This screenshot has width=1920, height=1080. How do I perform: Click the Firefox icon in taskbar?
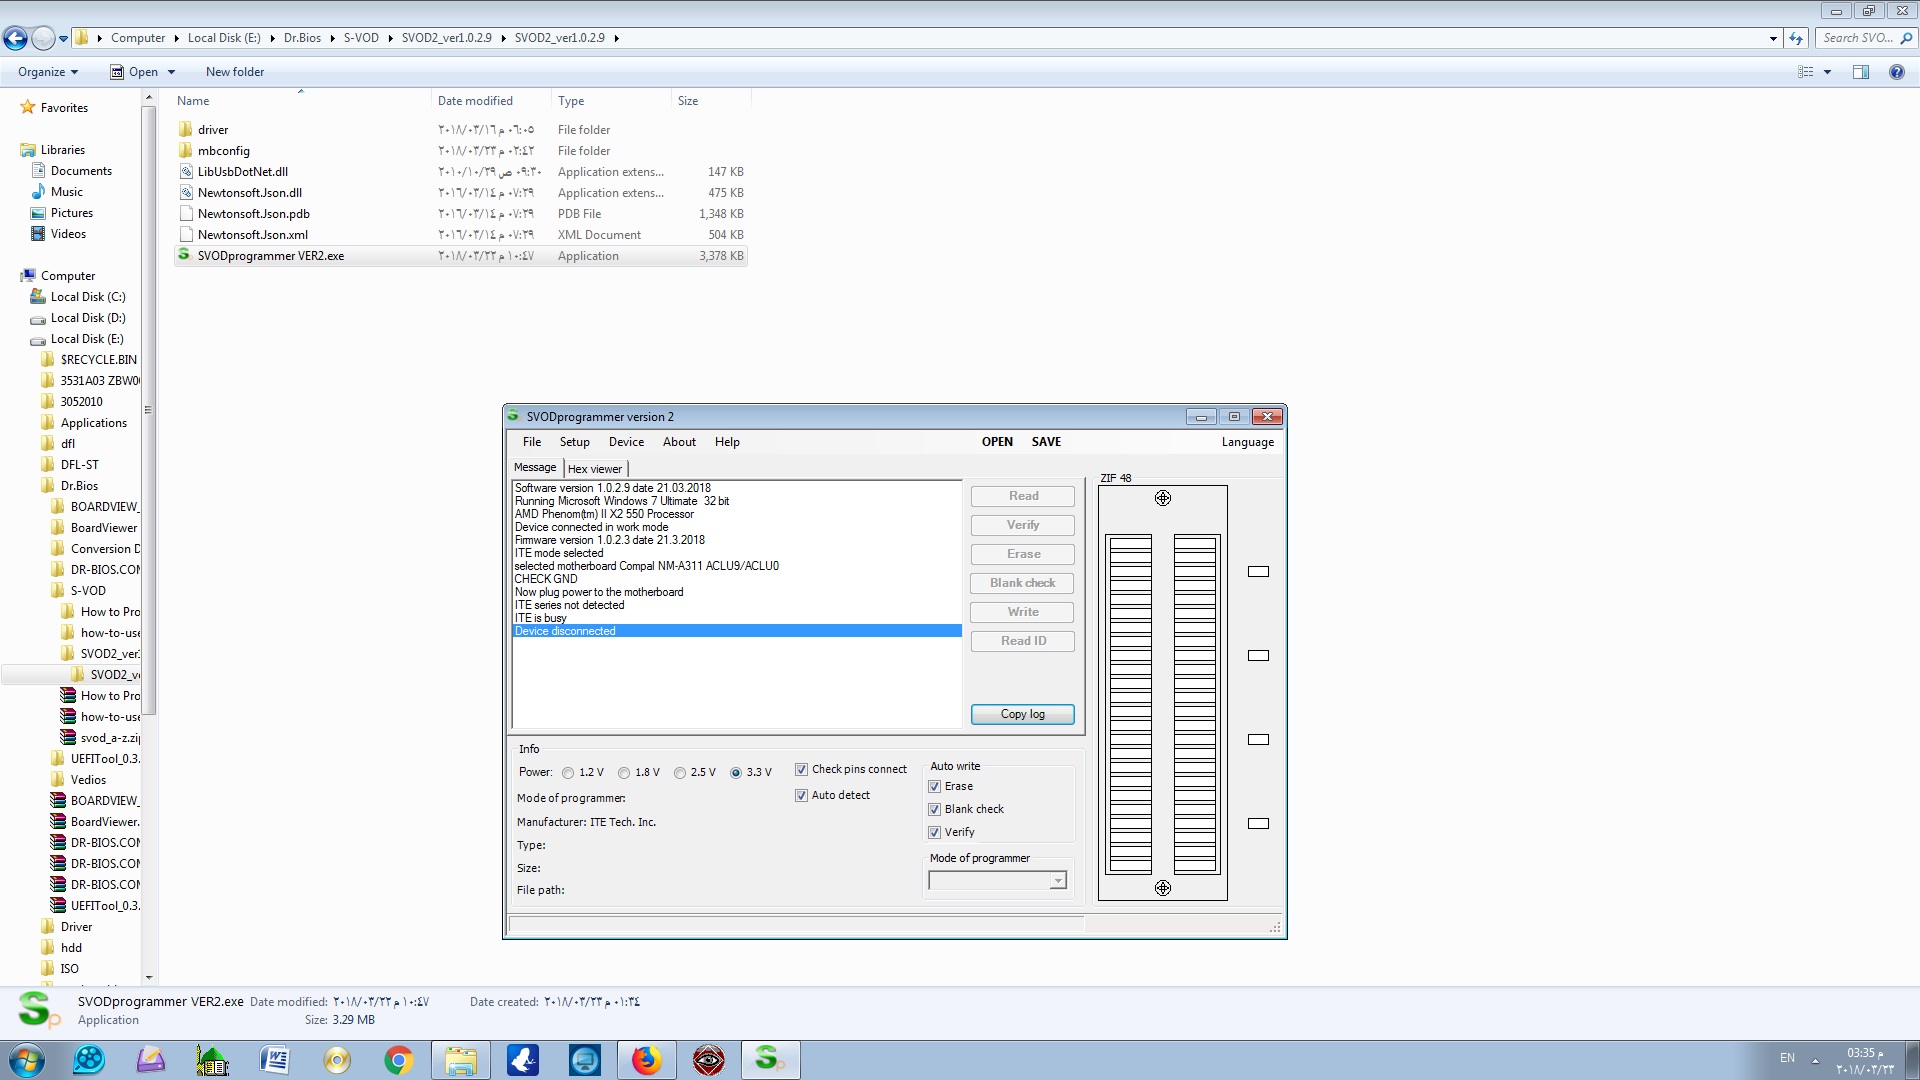coord(646,1060)
